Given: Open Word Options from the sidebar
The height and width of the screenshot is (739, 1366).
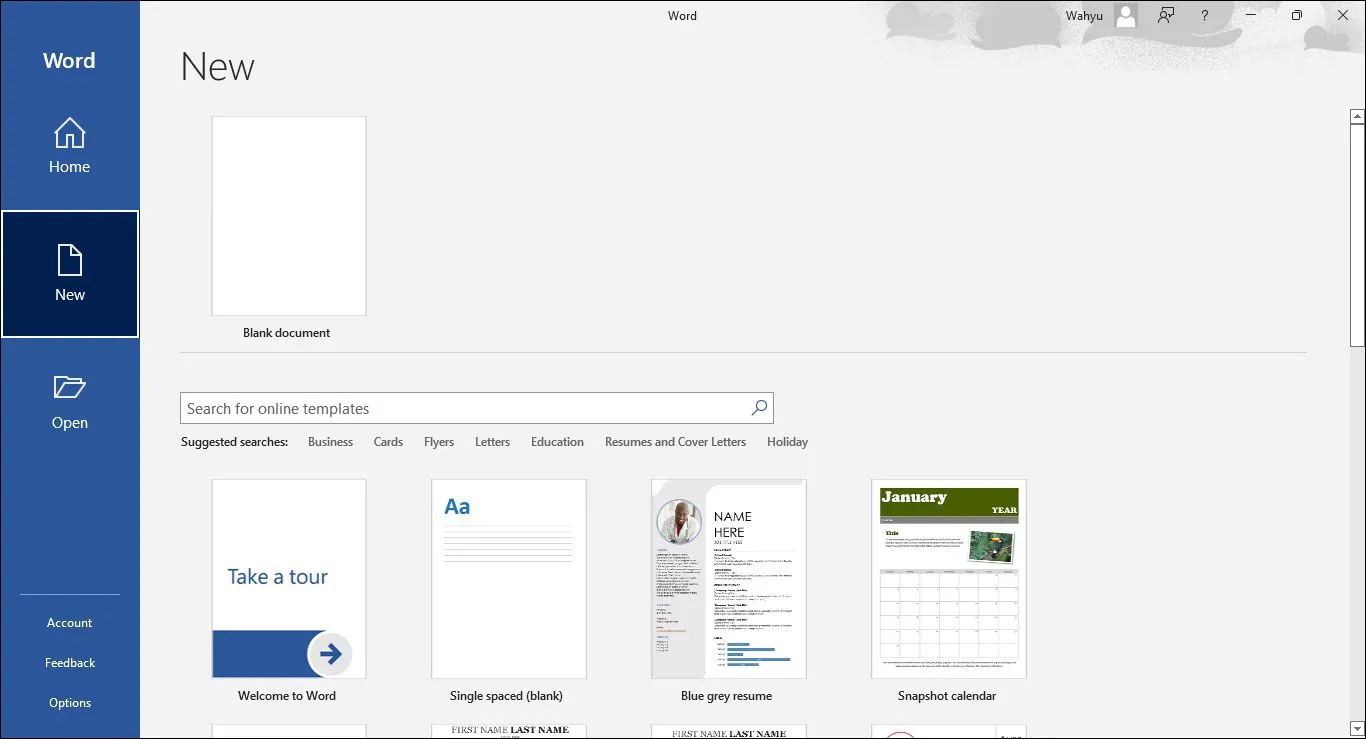Looking at the screenshot, I should click(x=69, y=702).
